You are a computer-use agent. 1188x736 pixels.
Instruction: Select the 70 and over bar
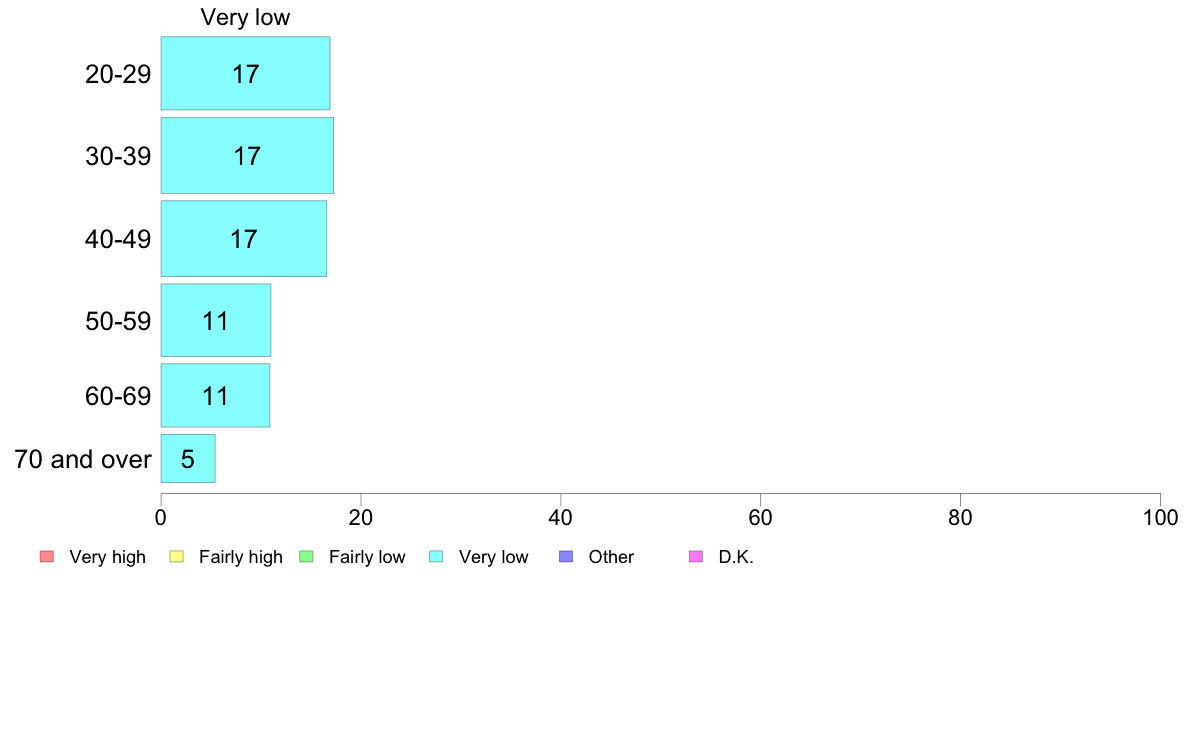click(x=188, y=459)
